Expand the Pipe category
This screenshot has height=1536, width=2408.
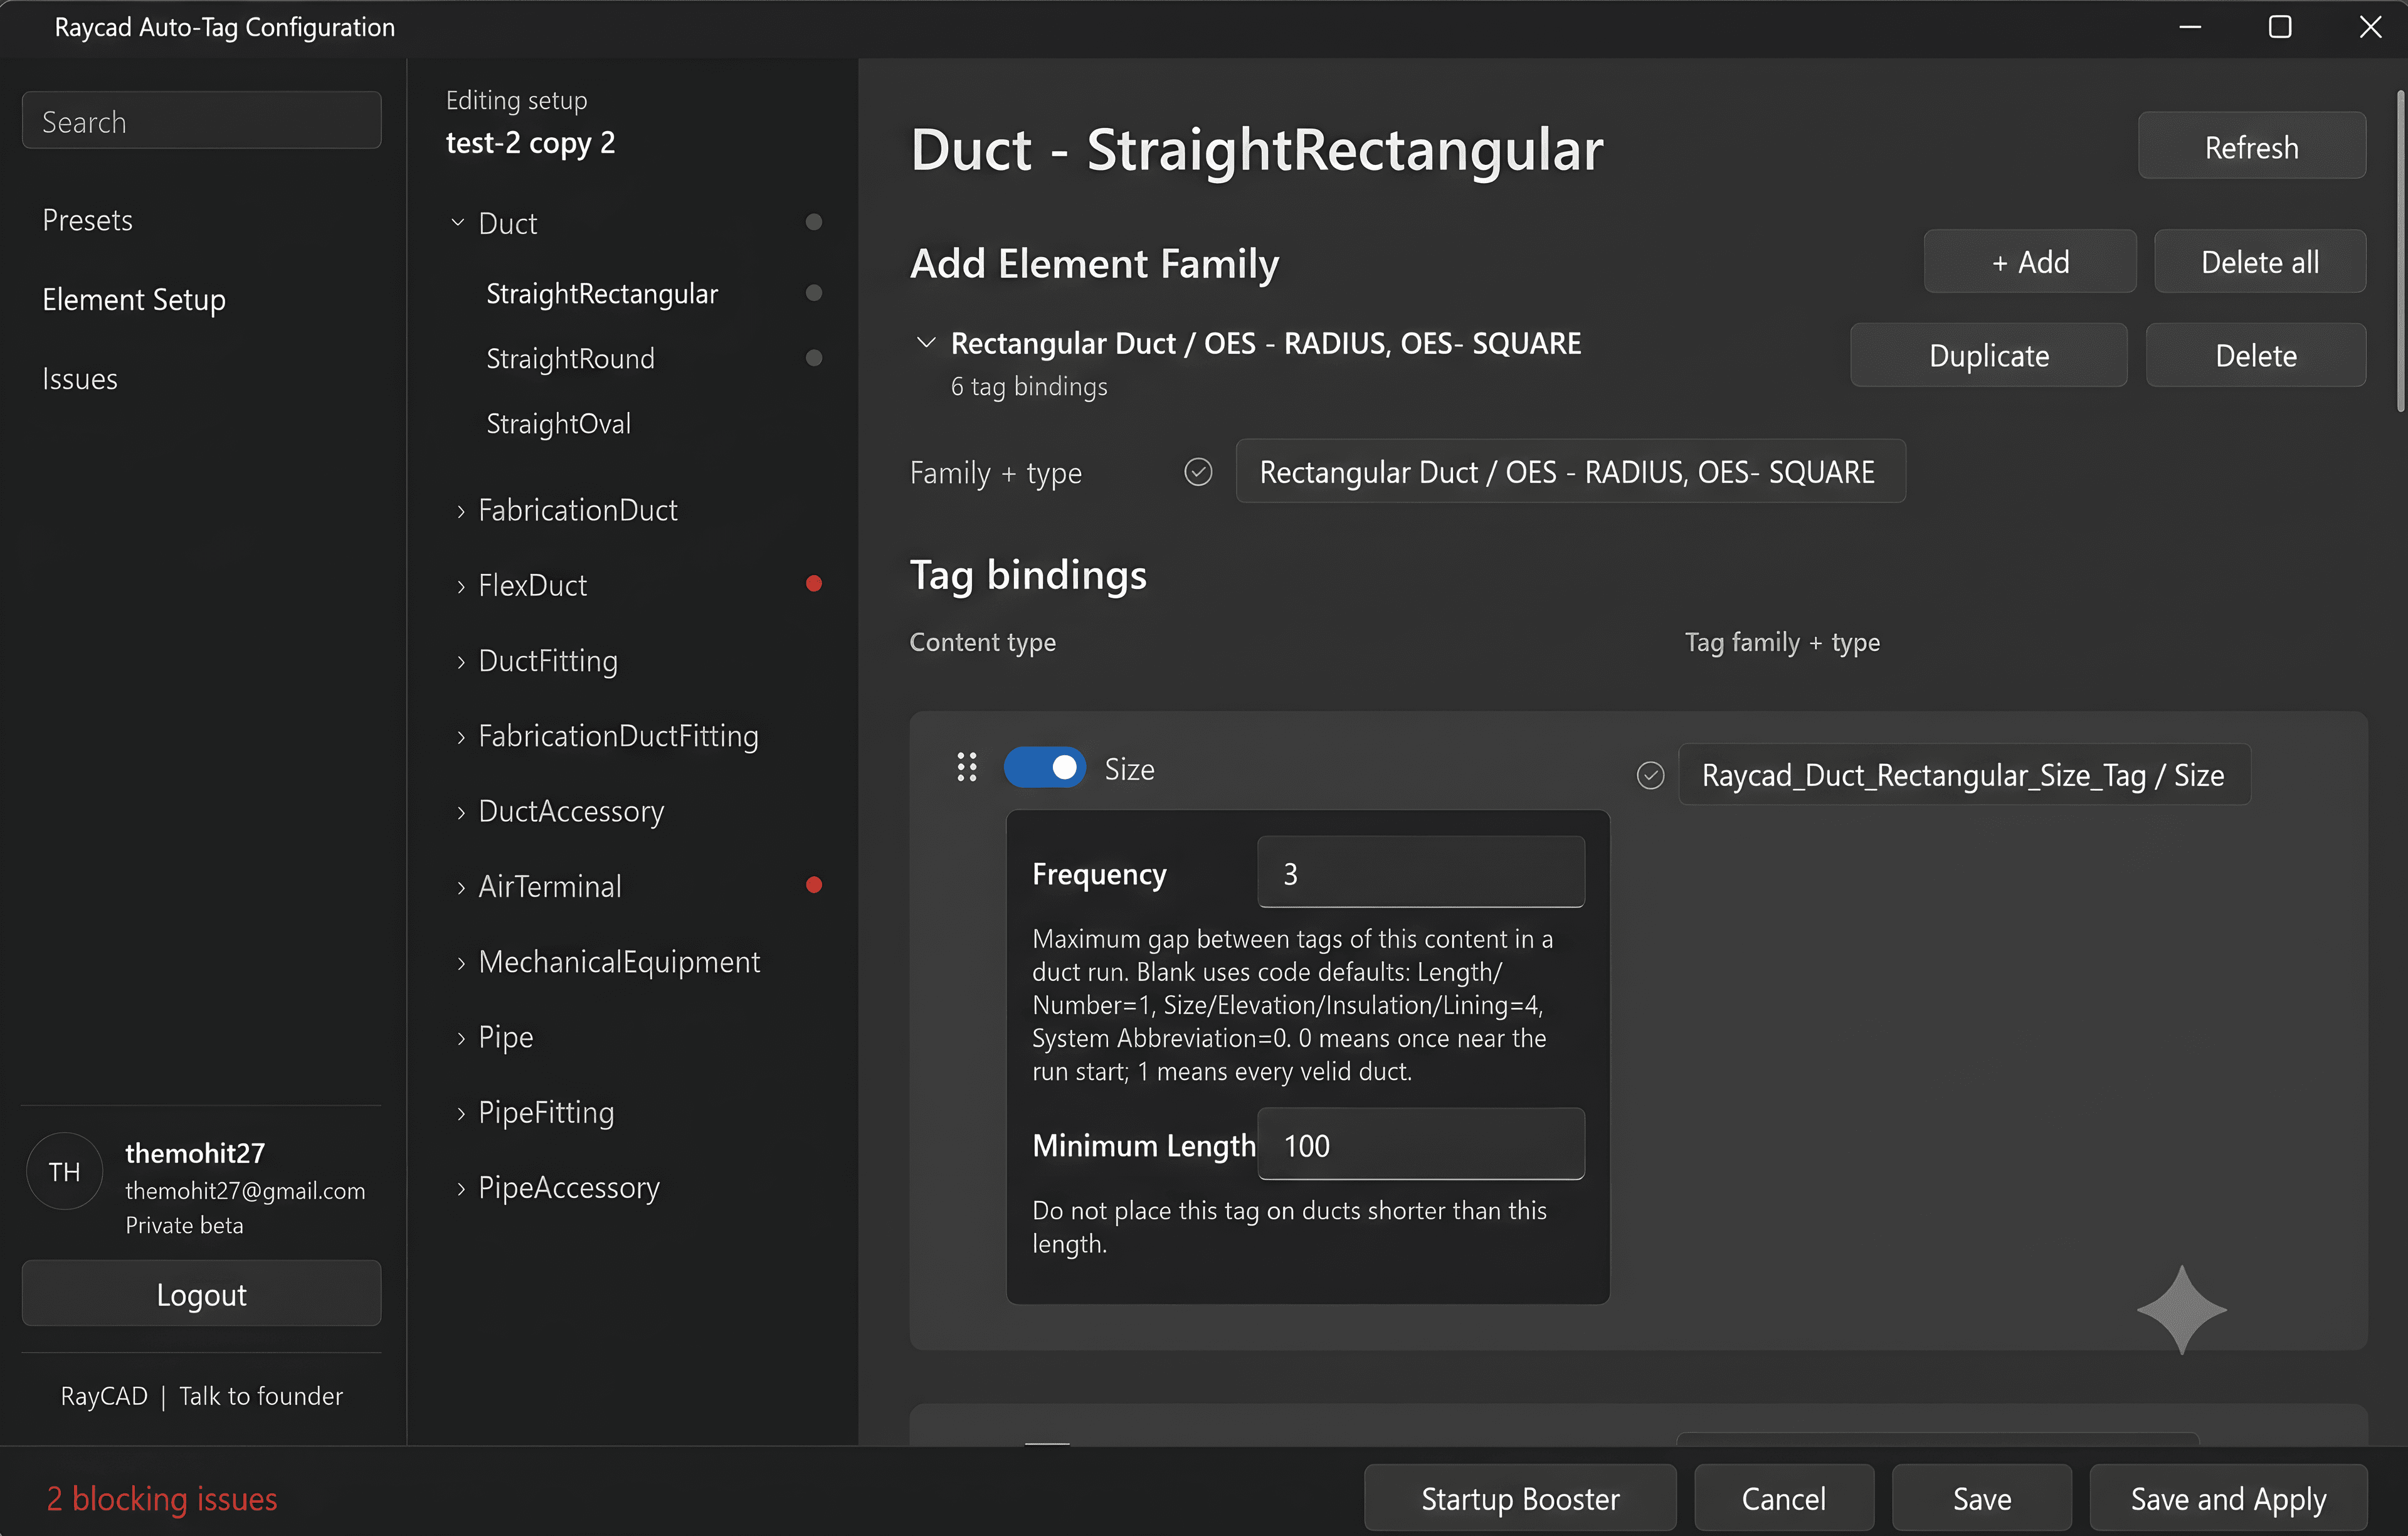pyautogui.click(x=460, y=1038)
